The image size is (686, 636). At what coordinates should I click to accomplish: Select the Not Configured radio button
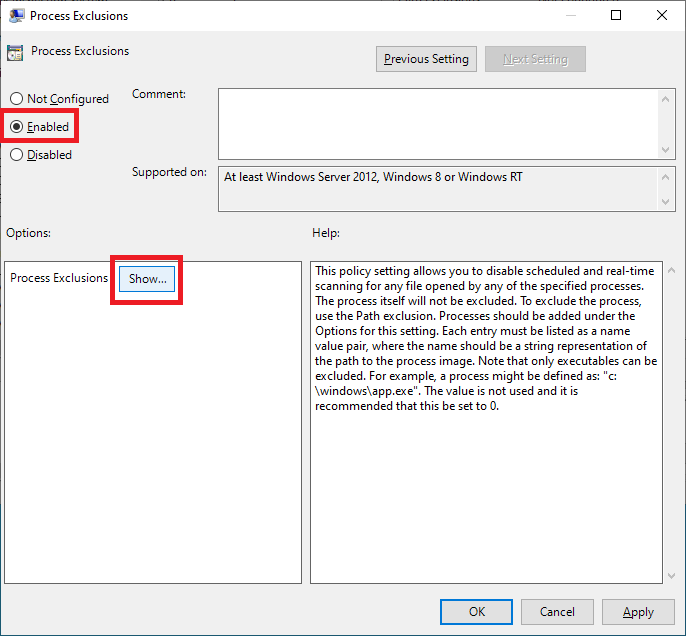point(17,99)
